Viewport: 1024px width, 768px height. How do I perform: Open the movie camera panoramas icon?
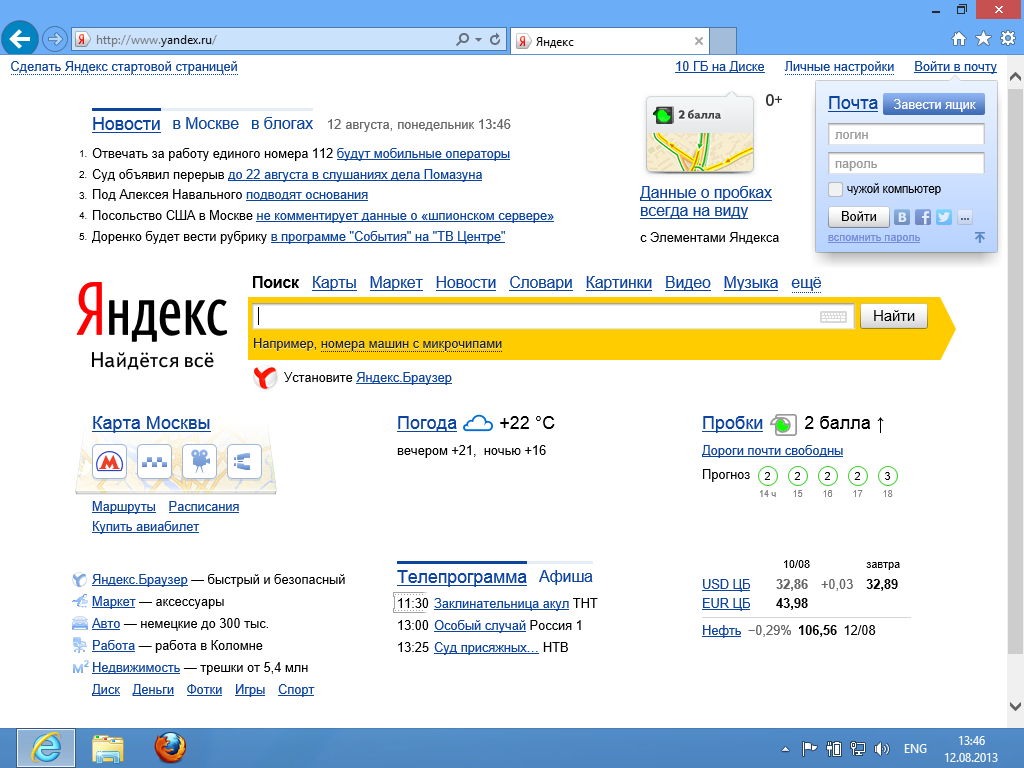pyautogui.click(x=200, y=462)
